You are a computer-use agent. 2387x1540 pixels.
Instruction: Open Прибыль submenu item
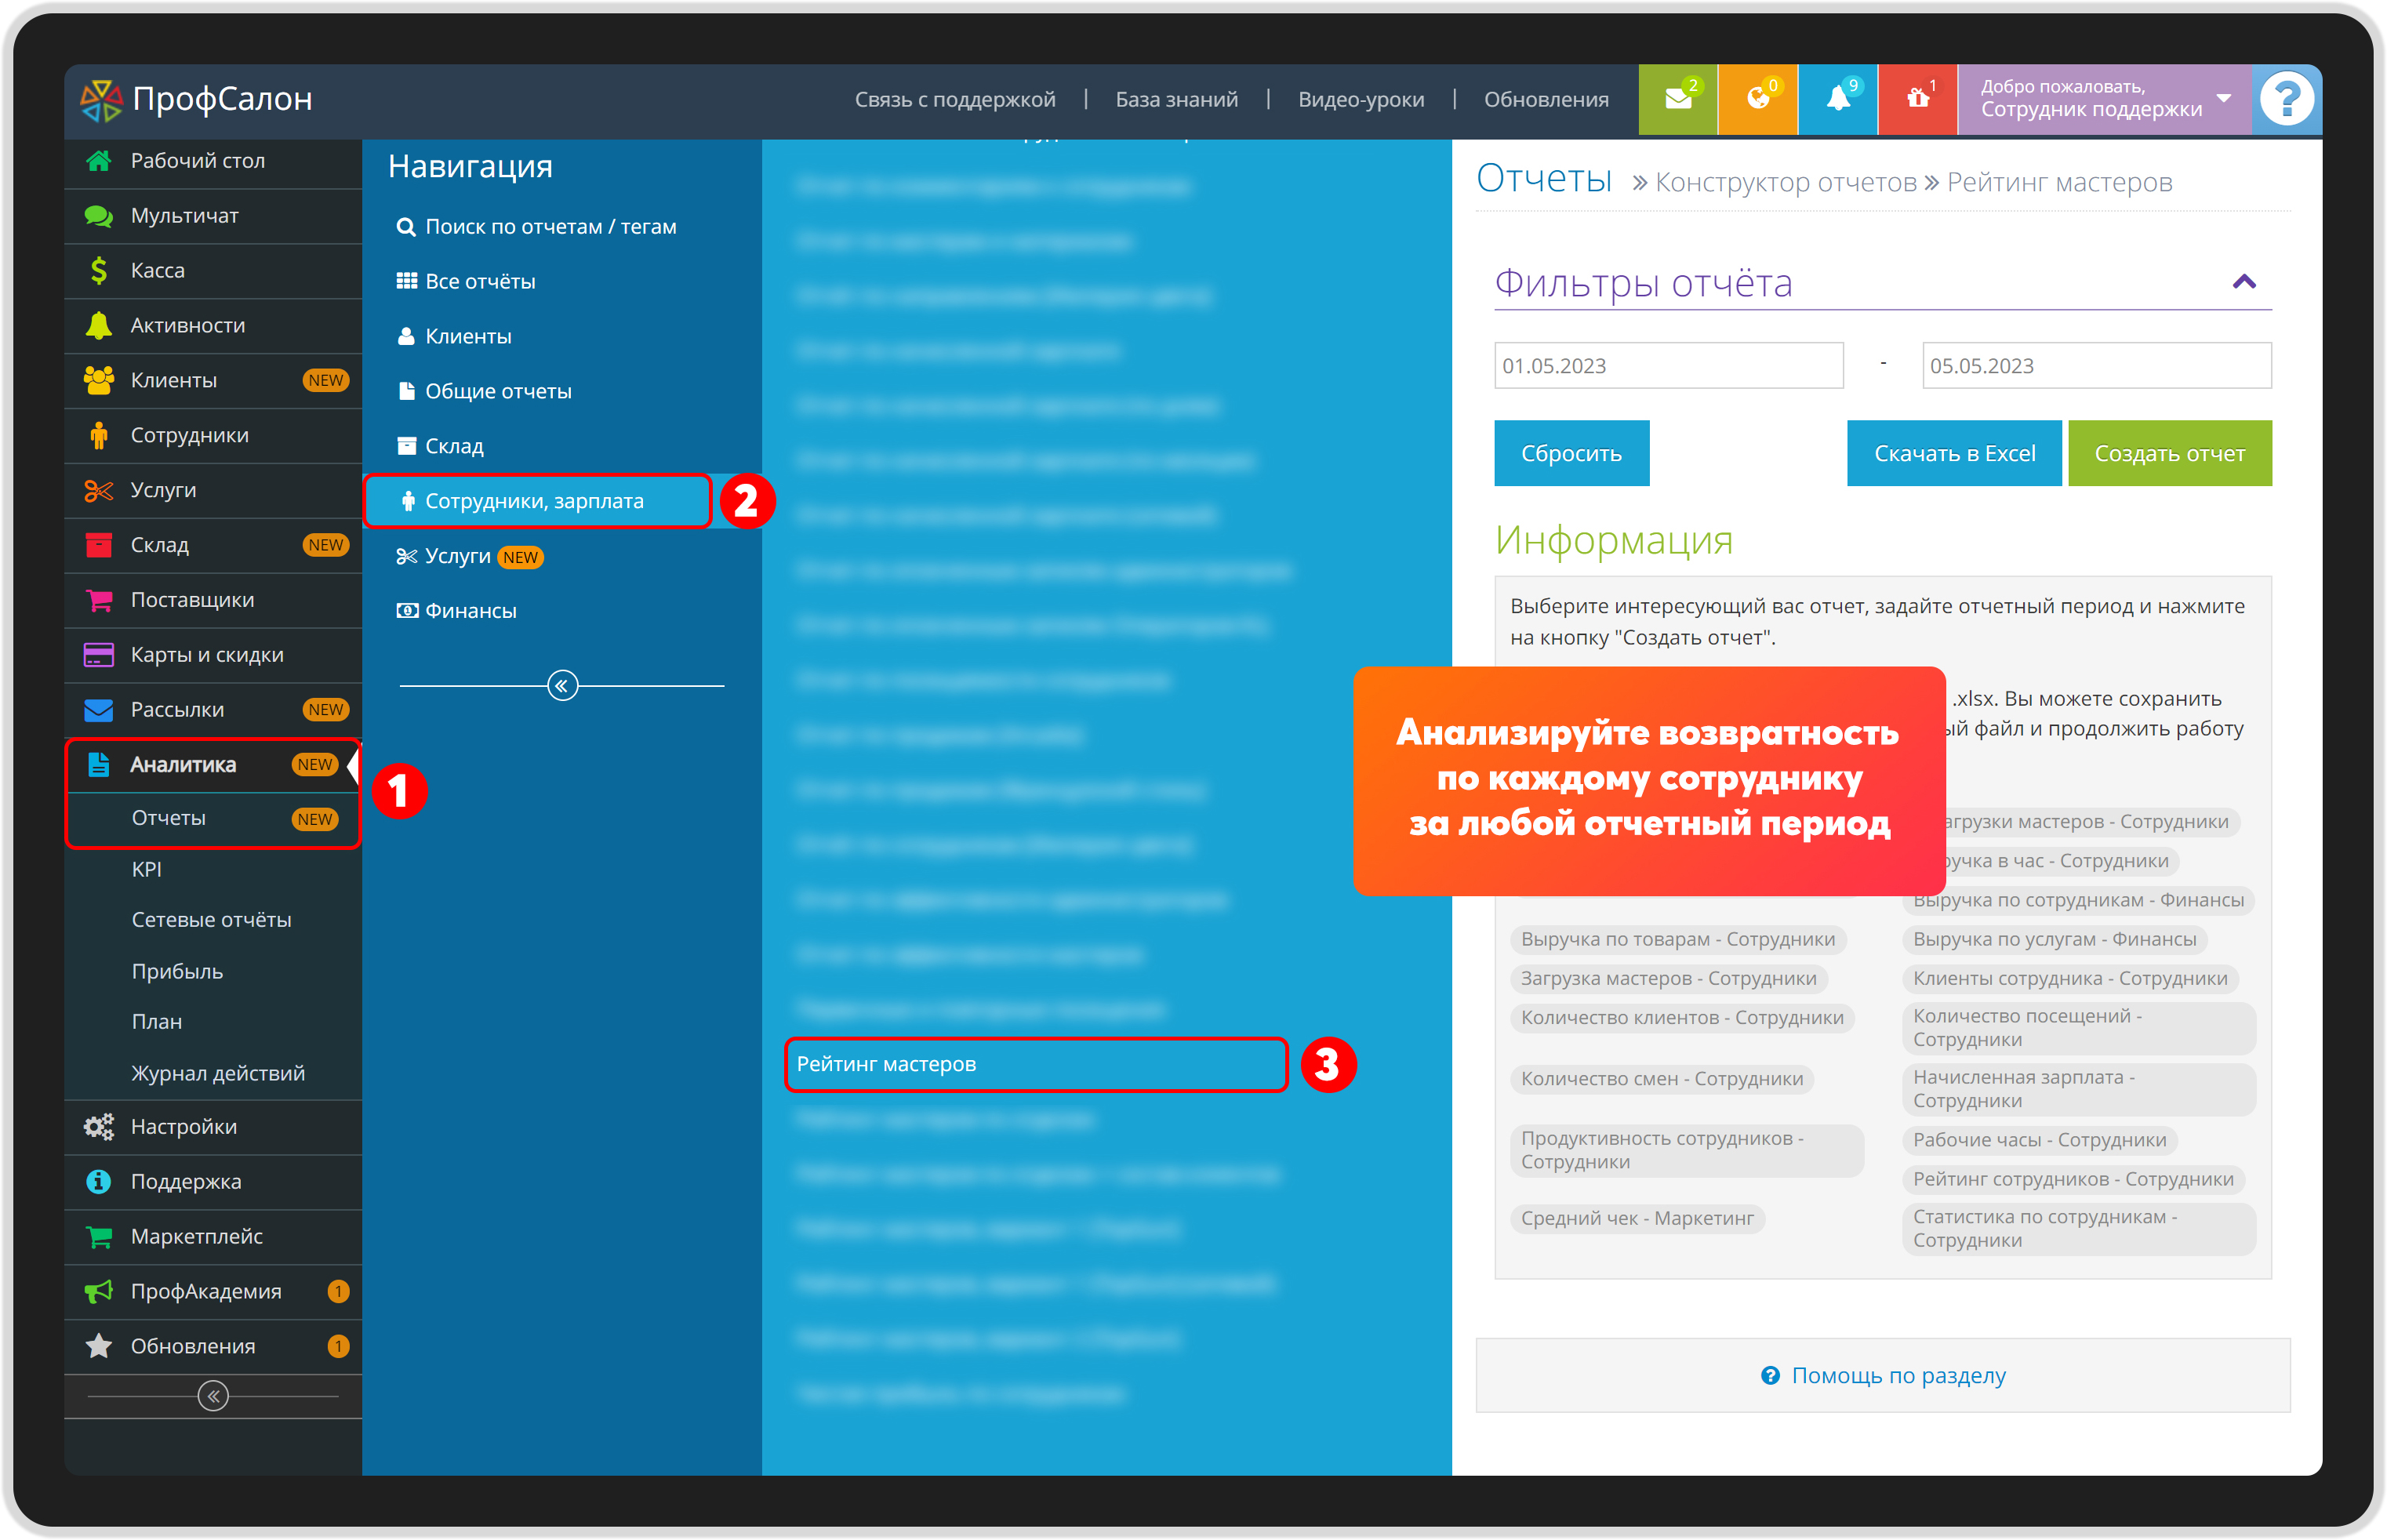pos(213,972)
